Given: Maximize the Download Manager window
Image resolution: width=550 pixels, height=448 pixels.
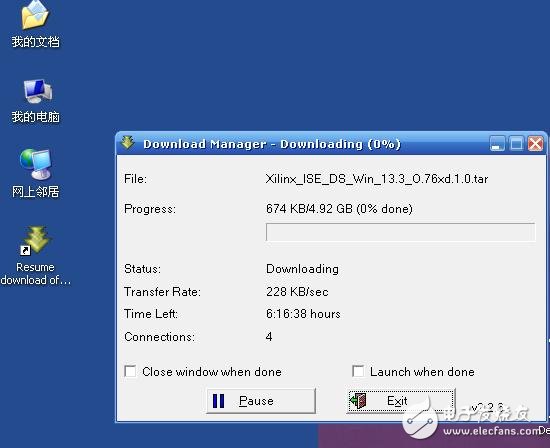Looking at the screenshot, I should [516, 144].
